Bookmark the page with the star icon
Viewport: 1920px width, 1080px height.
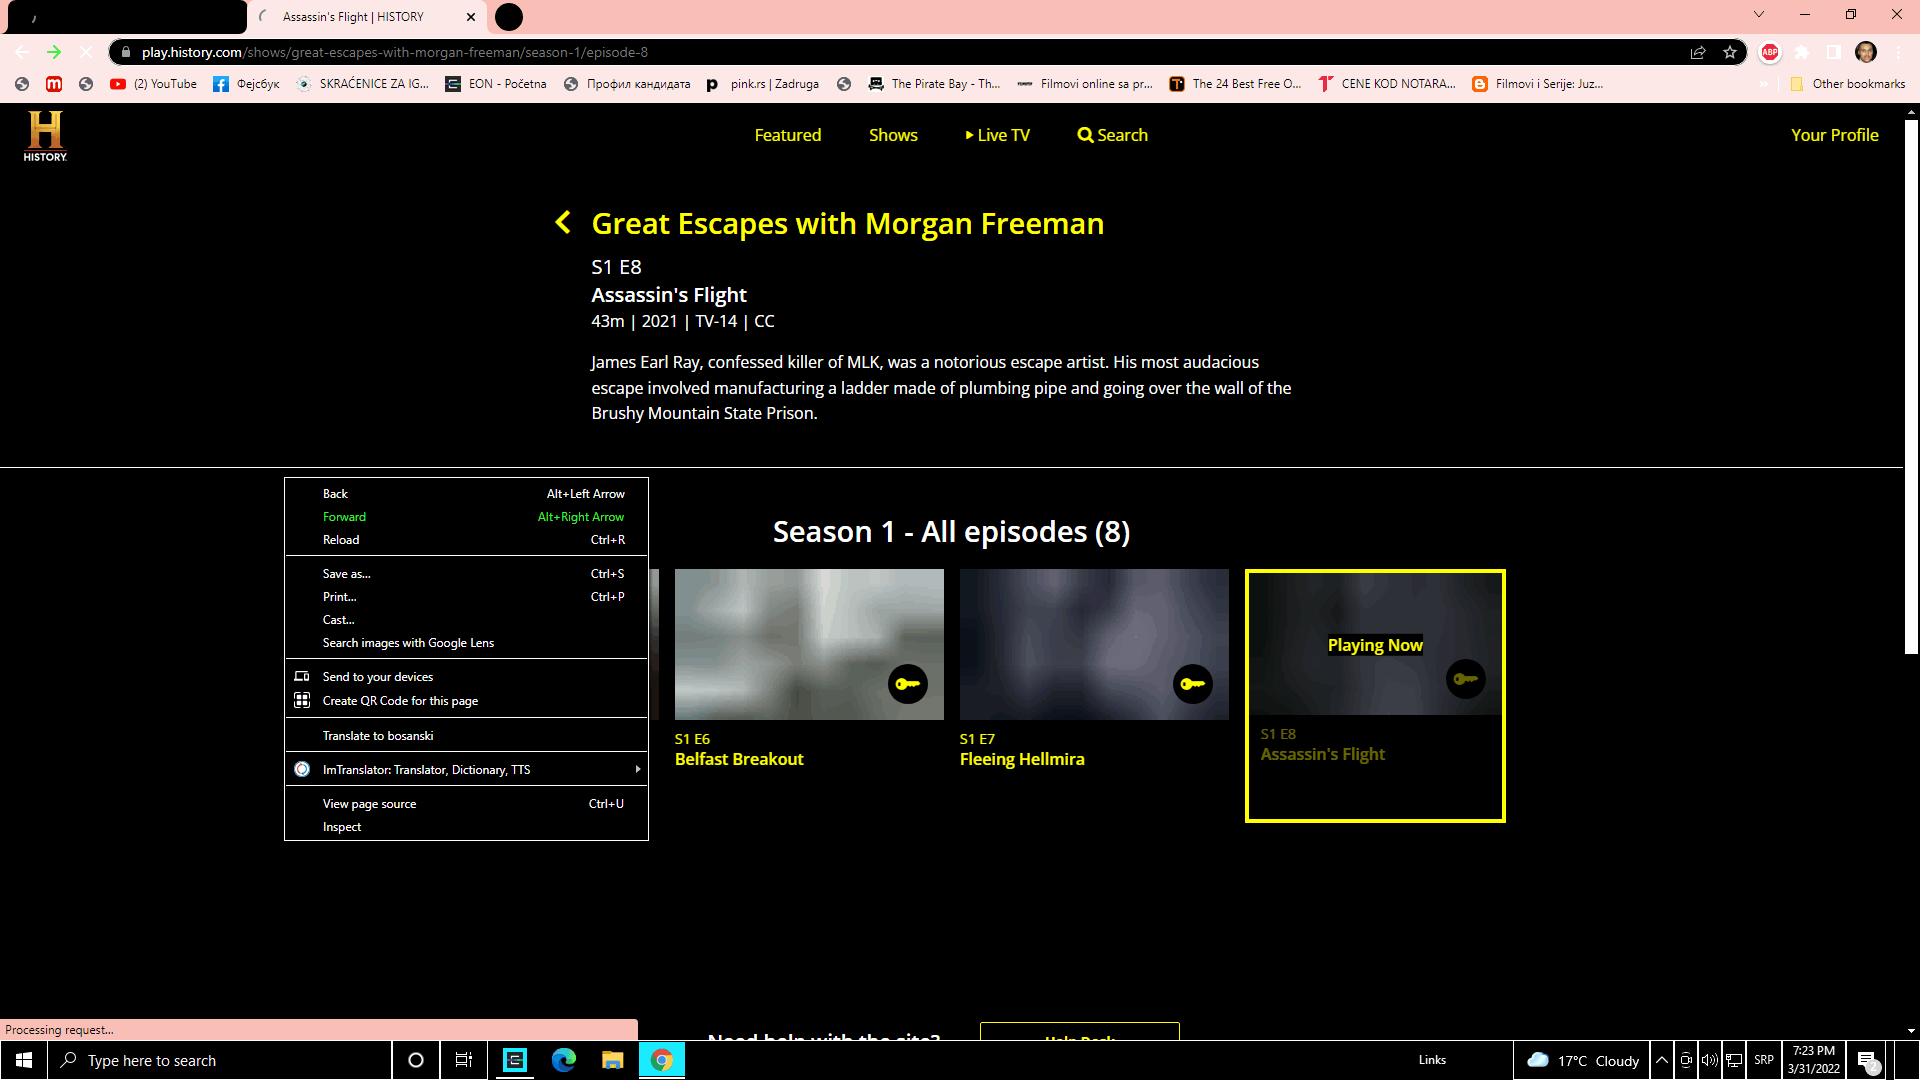[x=1730, y=52]
